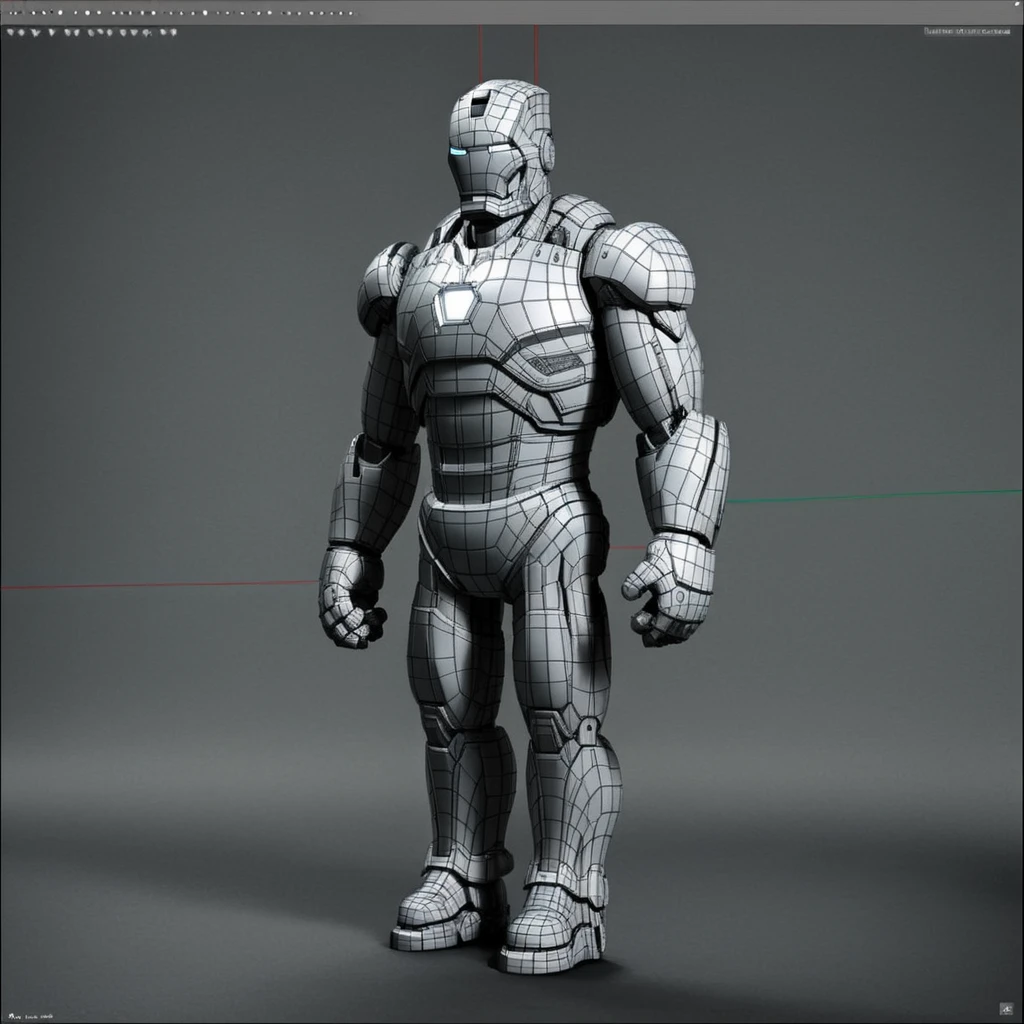Select the glowing chest reactor on the armor
This screenshot has height=1024, width=1024.
point(456,303)
